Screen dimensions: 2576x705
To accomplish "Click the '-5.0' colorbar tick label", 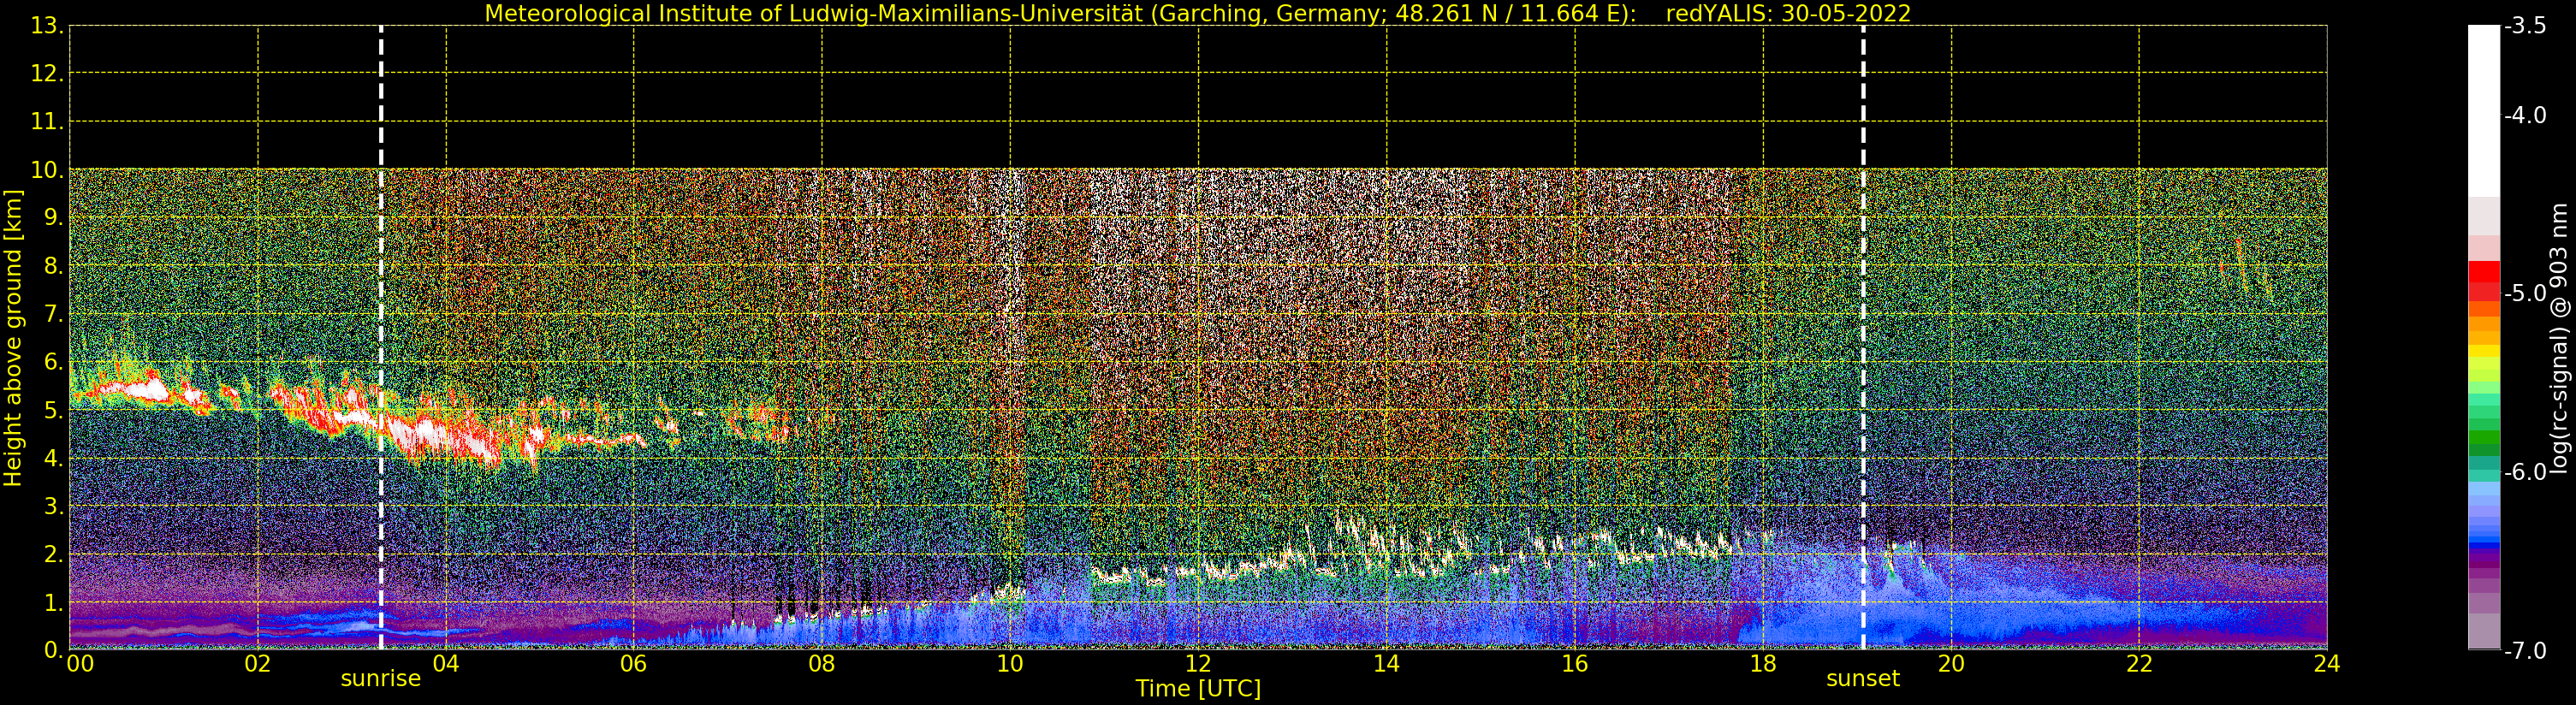I will point(2525,293).
